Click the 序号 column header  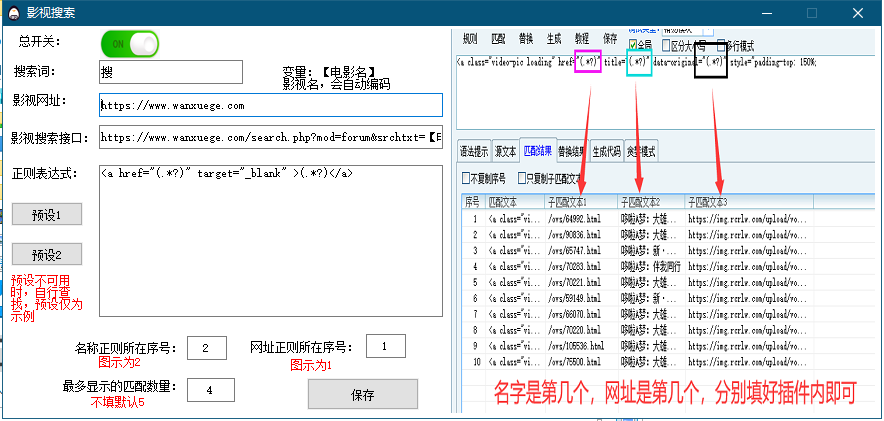click(472, 201)
